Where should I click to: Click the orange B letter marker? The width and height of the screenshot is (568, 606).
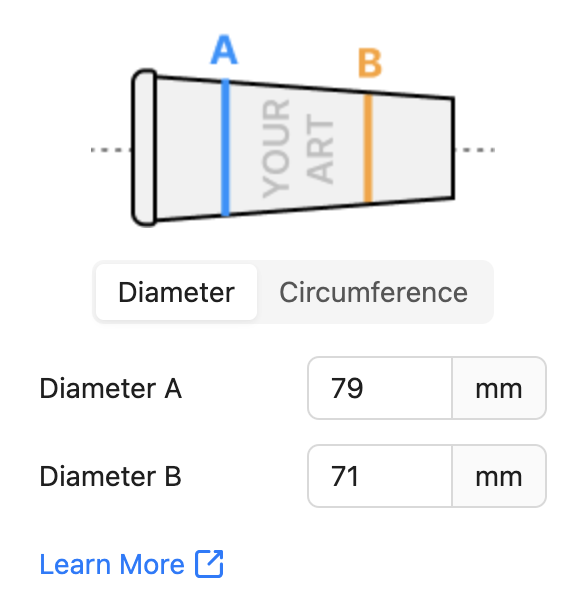pos(370,63)
